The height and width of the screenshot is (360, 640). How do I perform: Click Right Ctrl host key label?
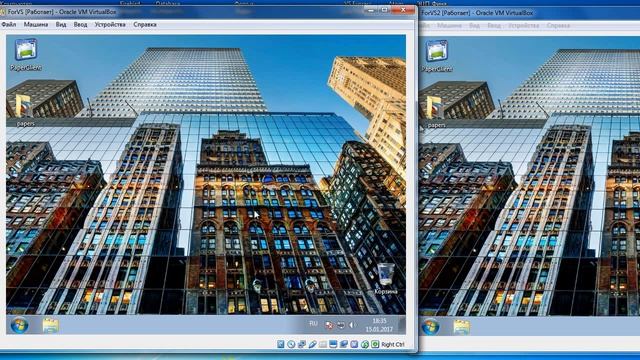tap(393, 344)
